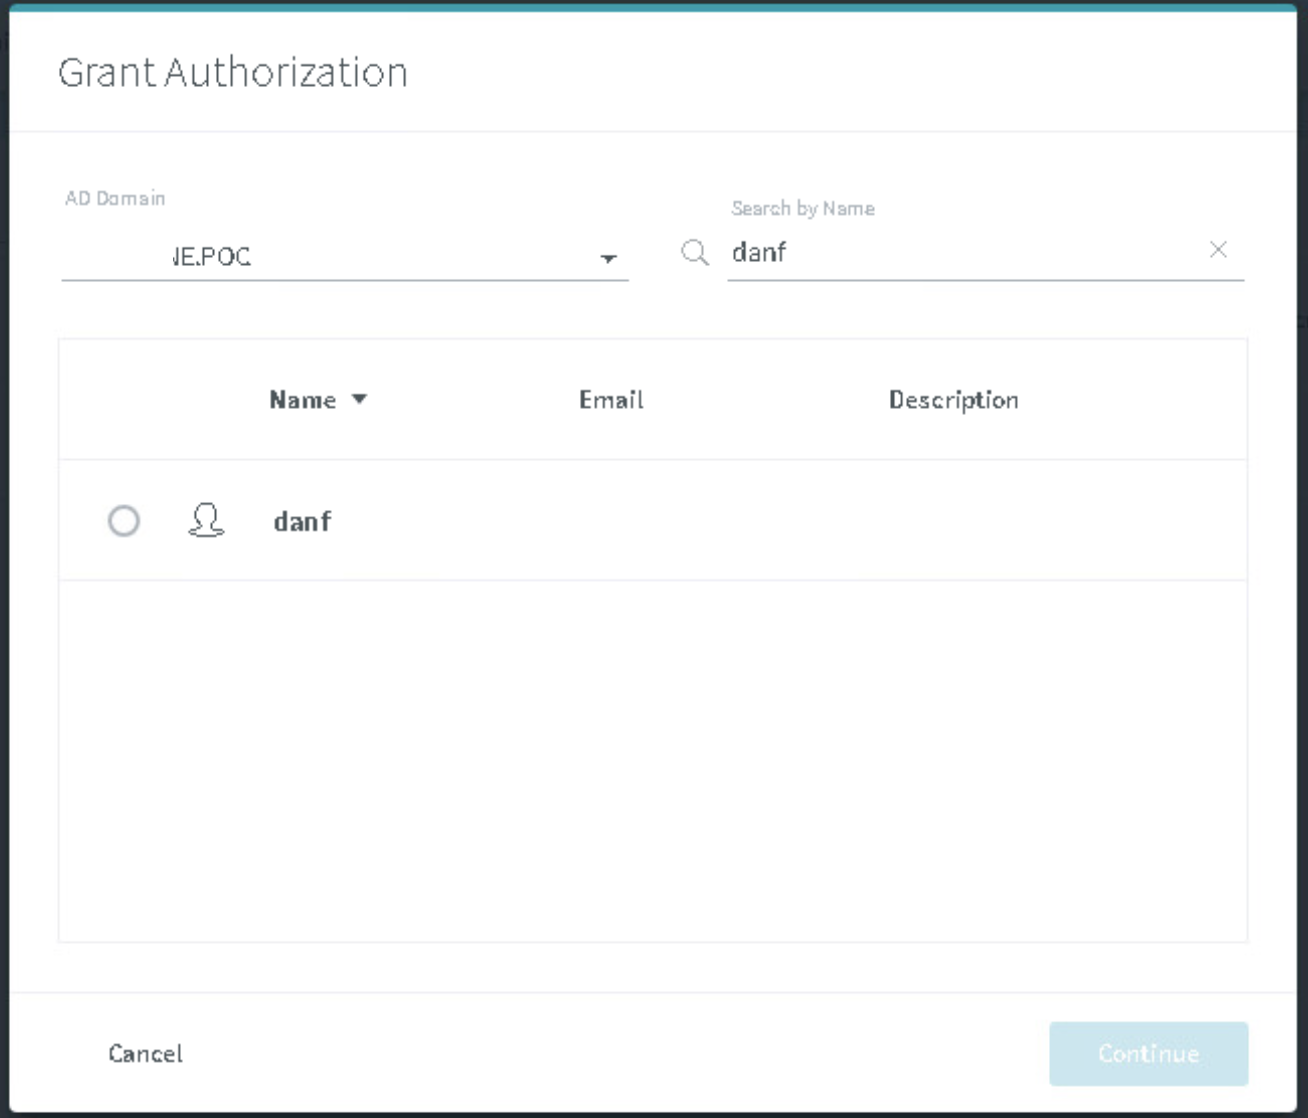
Task: Click the magnifying glass search icon
Action: pyautogui.click(x=695, y=252)
